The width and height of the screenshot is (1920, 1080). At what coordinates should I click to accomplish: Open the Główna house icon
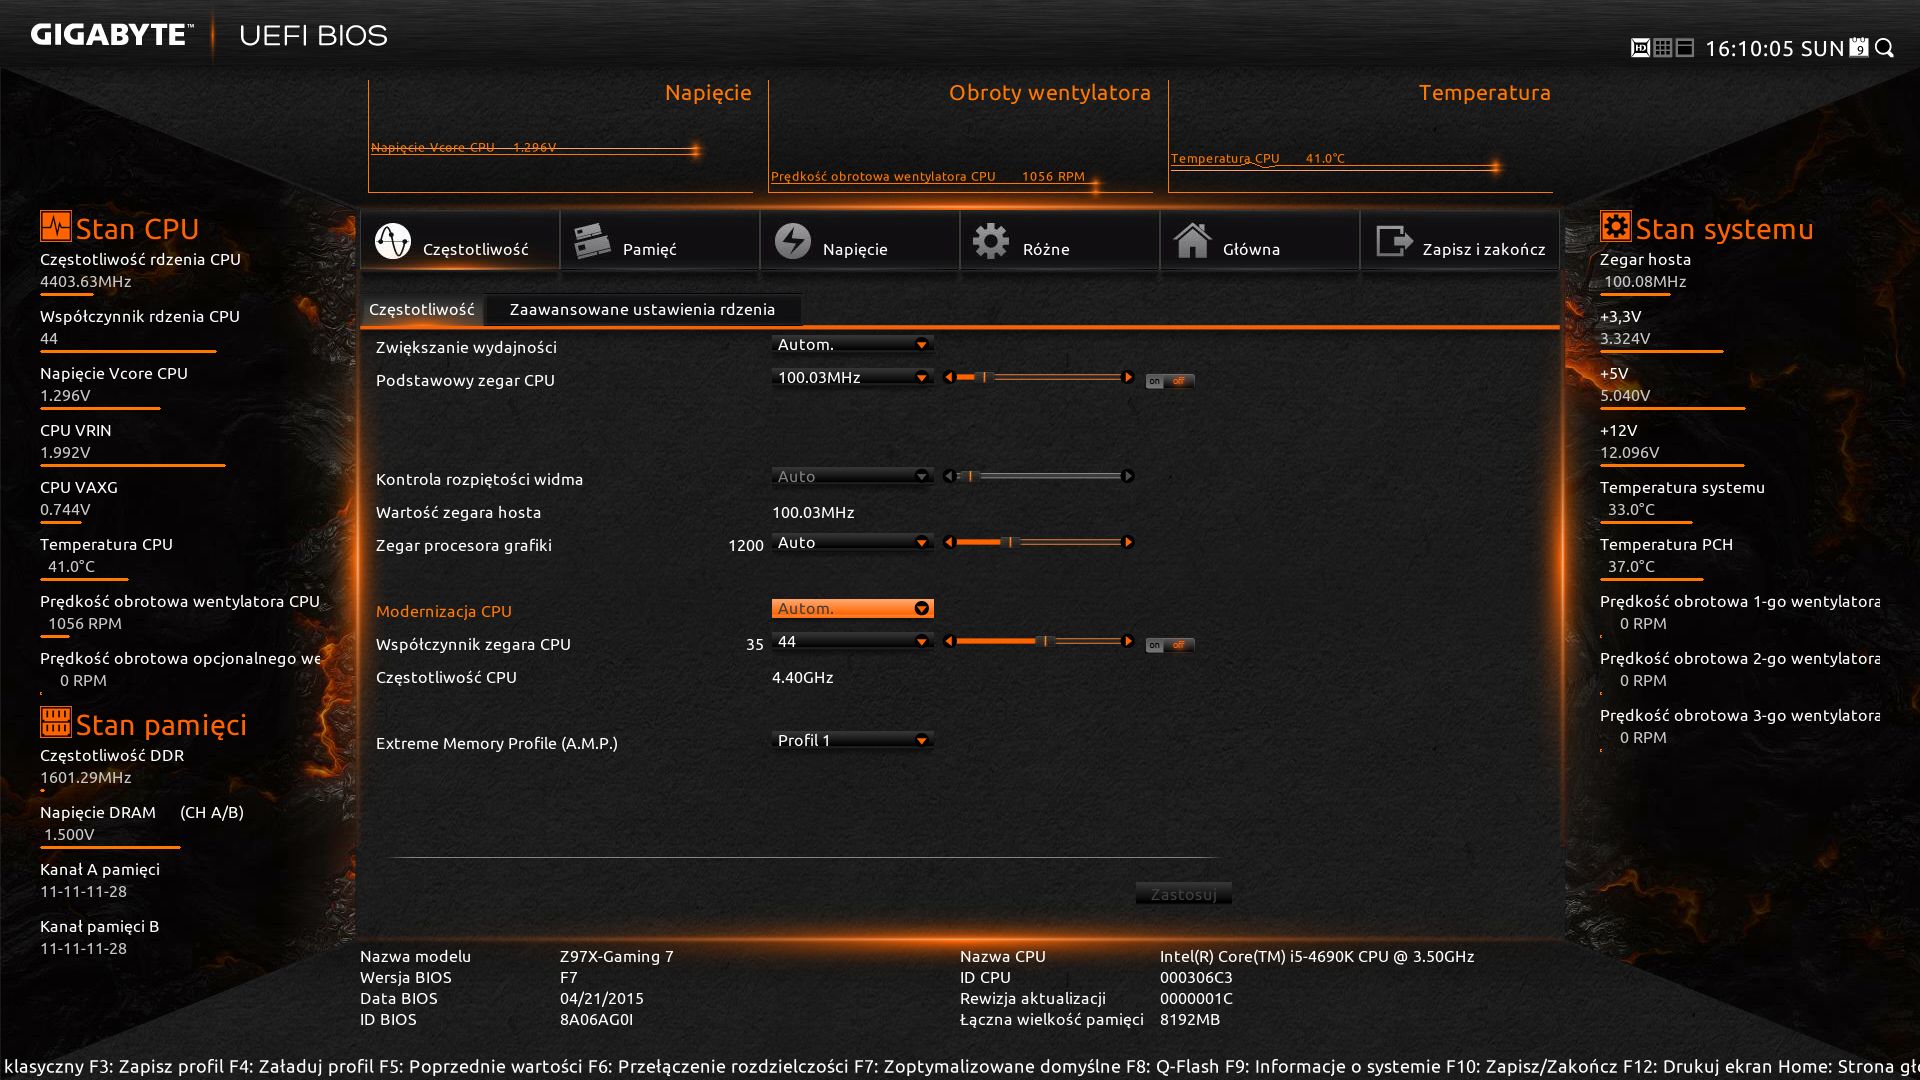[1192, 241]
